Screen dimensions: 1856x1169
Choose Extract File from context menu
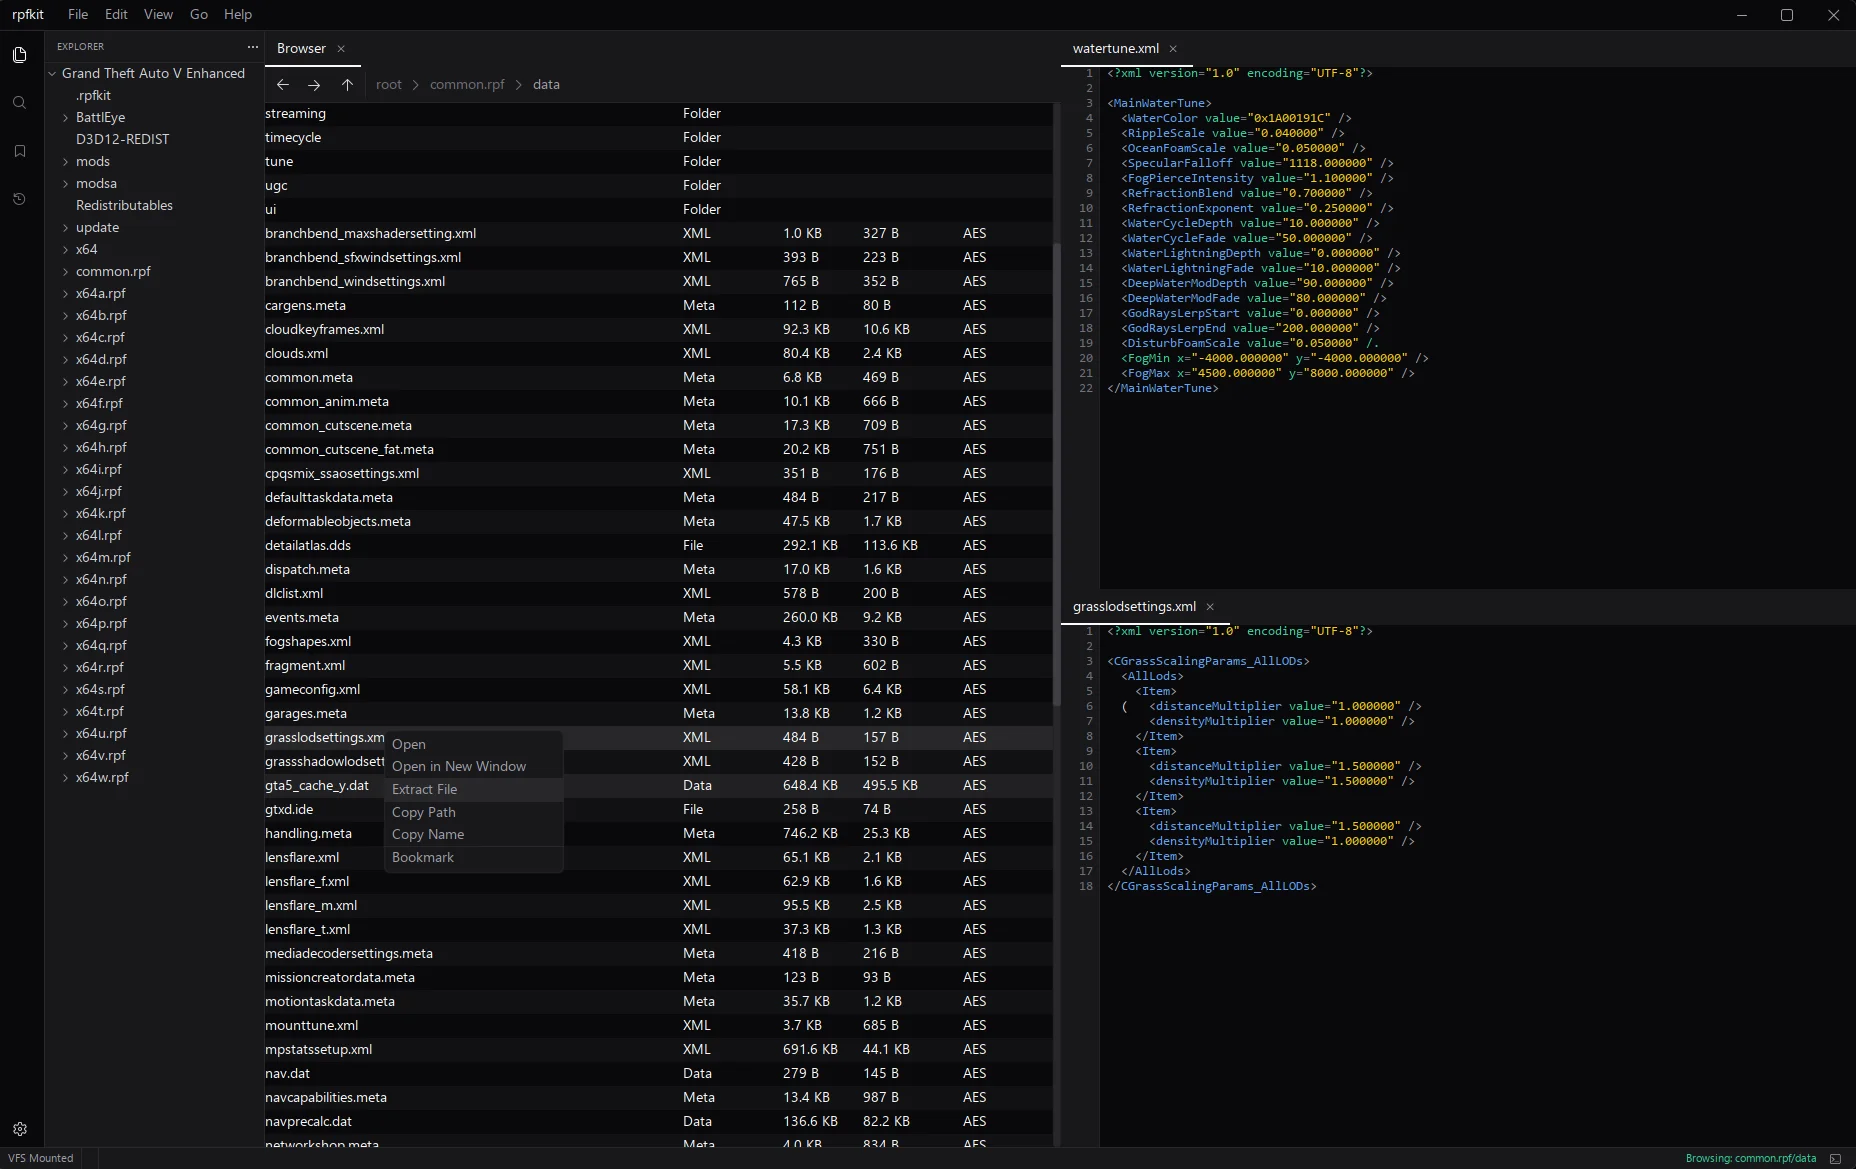tap(474, 789)
